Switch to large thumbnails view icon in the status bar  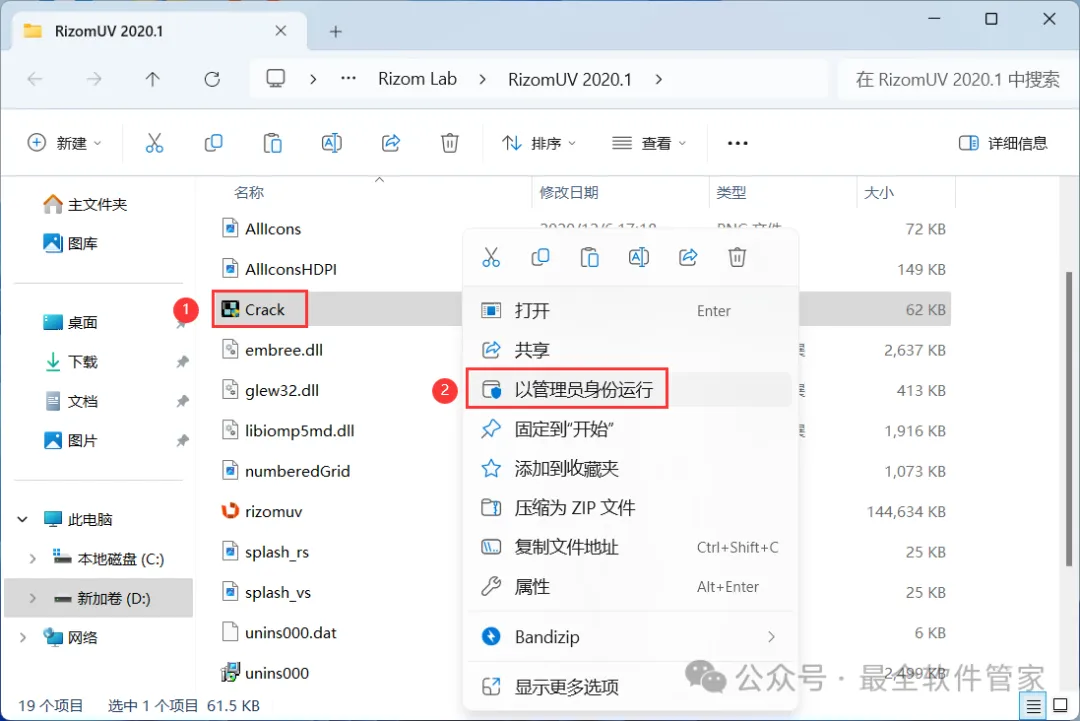pos(1061,706)
